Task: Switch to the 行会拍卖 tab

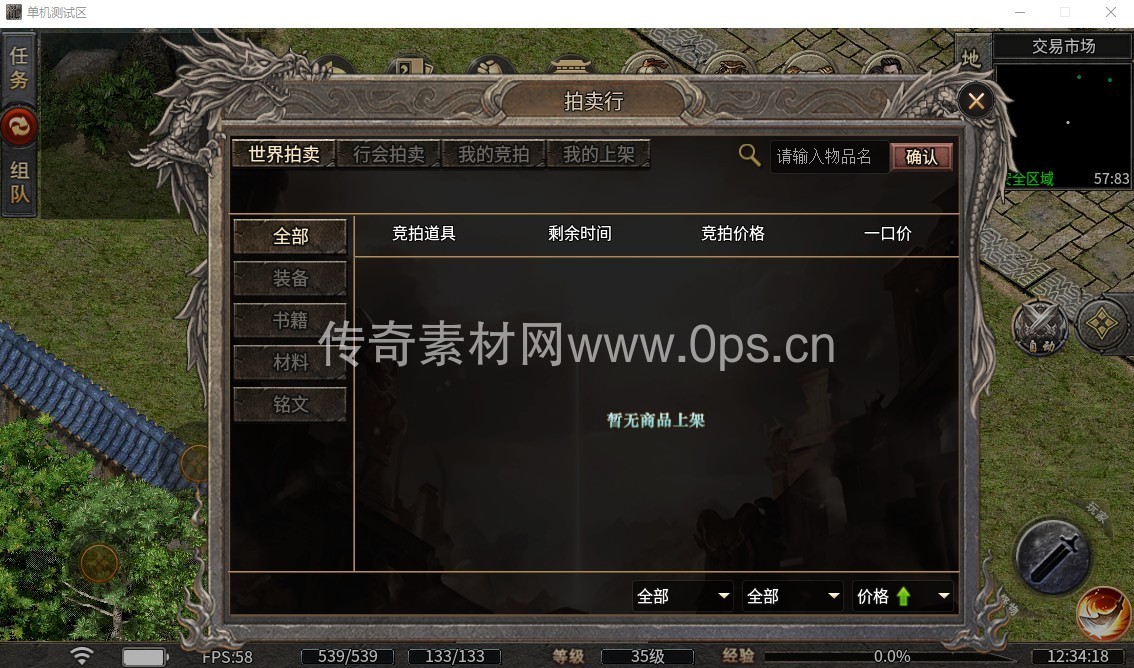Action: pos(388,154)
